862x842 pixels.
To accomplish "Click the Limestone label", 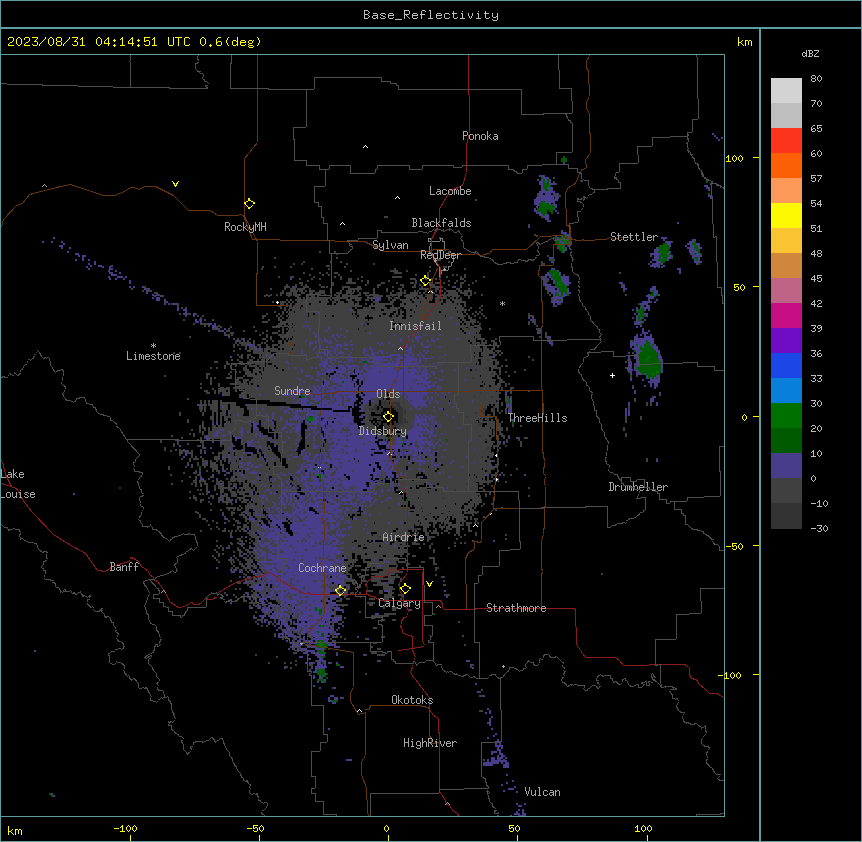I will point(153,356).
